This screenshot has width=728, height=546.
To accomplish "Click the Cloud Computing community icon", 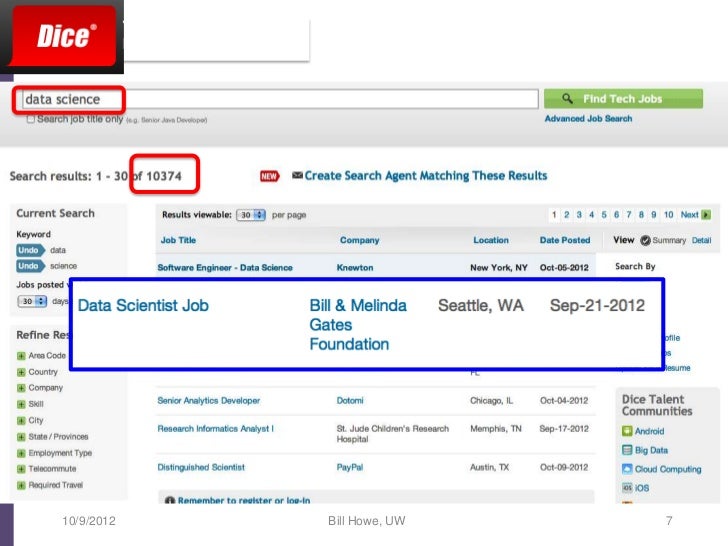I will point(627,469).
